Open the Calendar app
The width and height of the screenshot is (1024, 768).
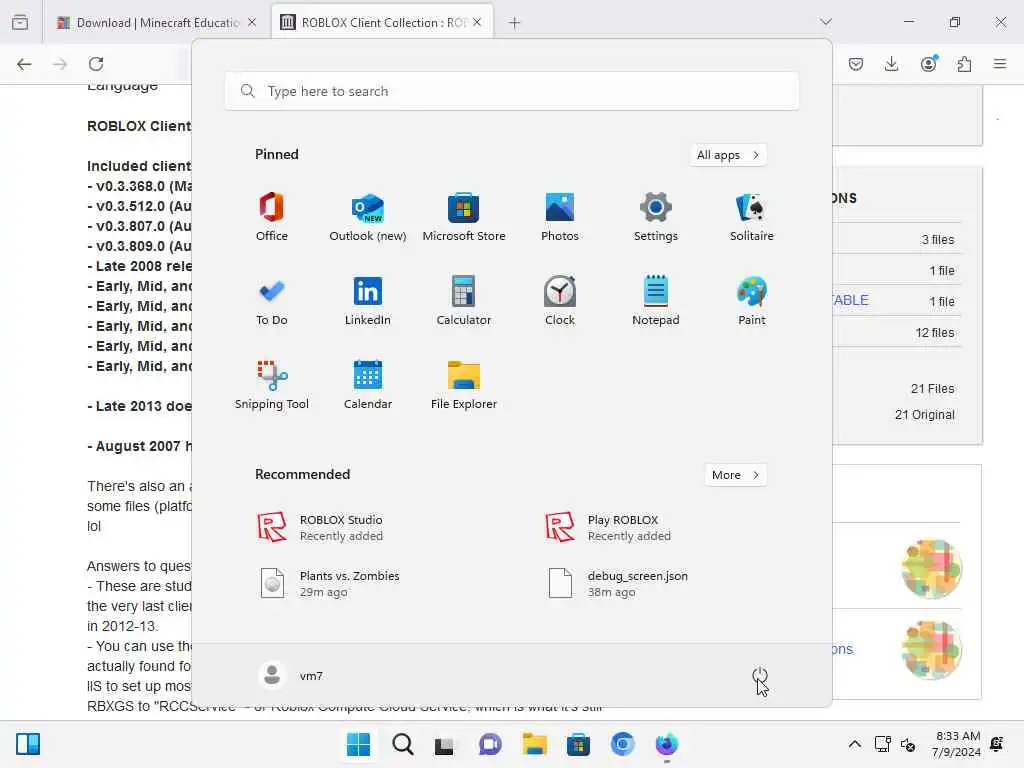[x=368, y=385]
